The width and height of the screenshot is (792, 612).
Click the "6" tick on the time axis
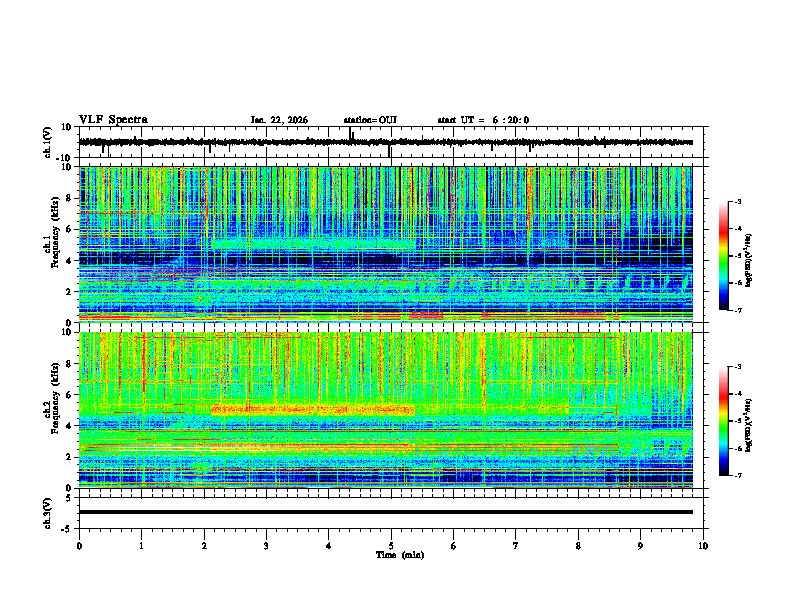(454, 546)
